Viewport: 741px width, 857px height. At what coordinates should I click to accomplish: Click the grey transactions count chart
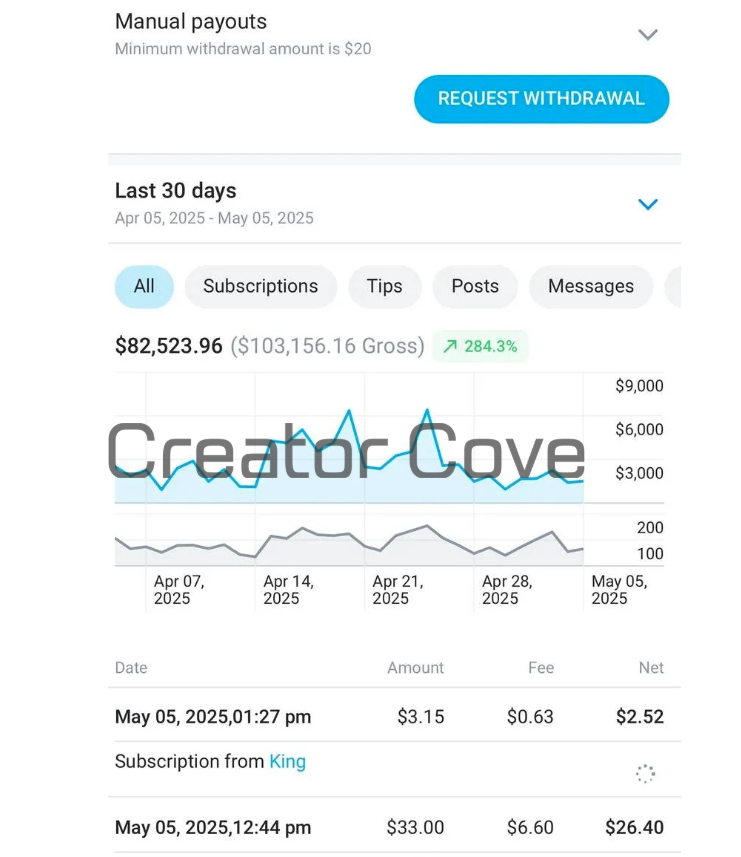click(349, 545)
